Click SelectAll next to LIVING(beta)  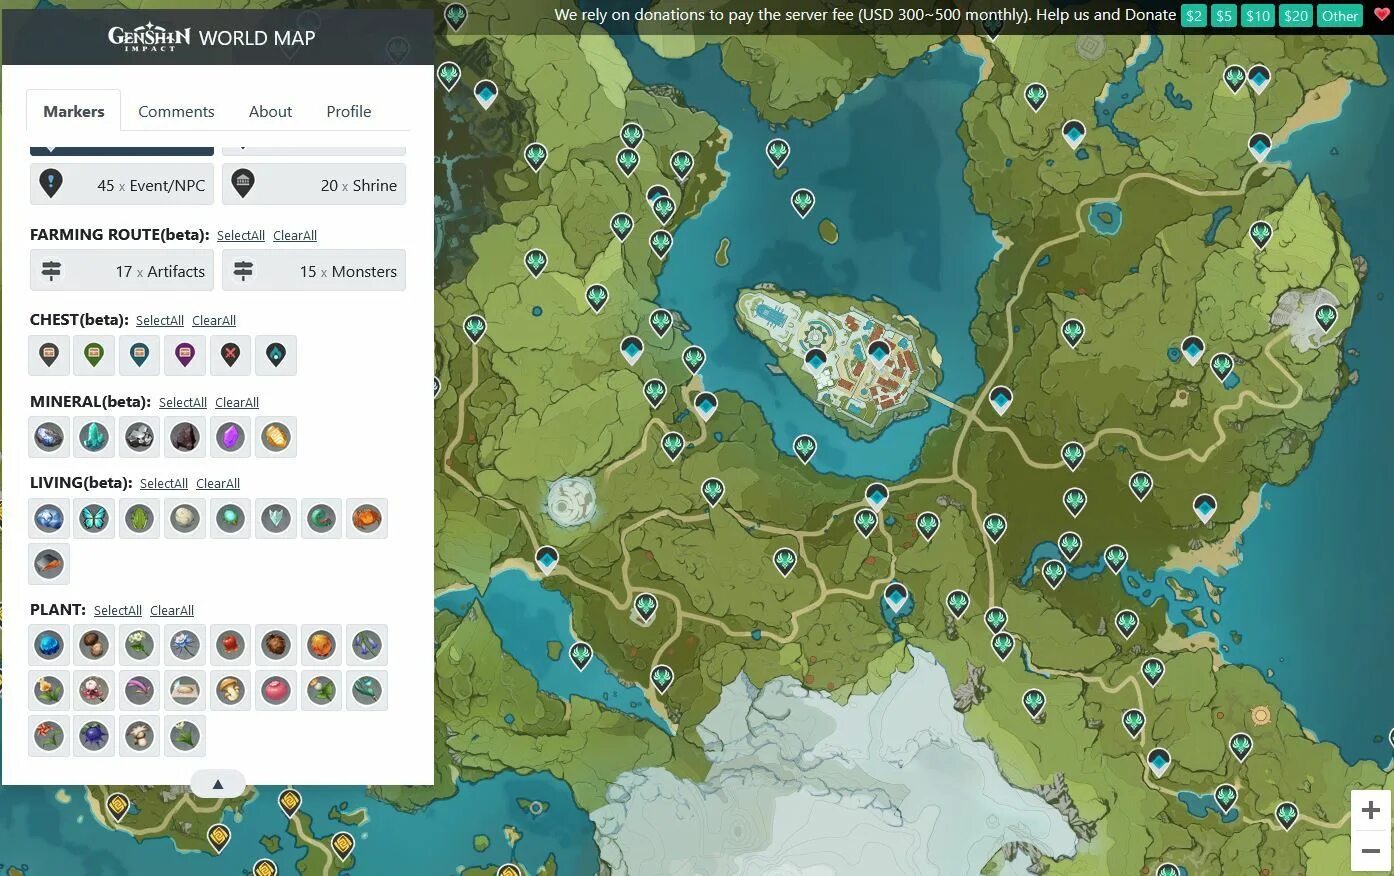[164, 483]
